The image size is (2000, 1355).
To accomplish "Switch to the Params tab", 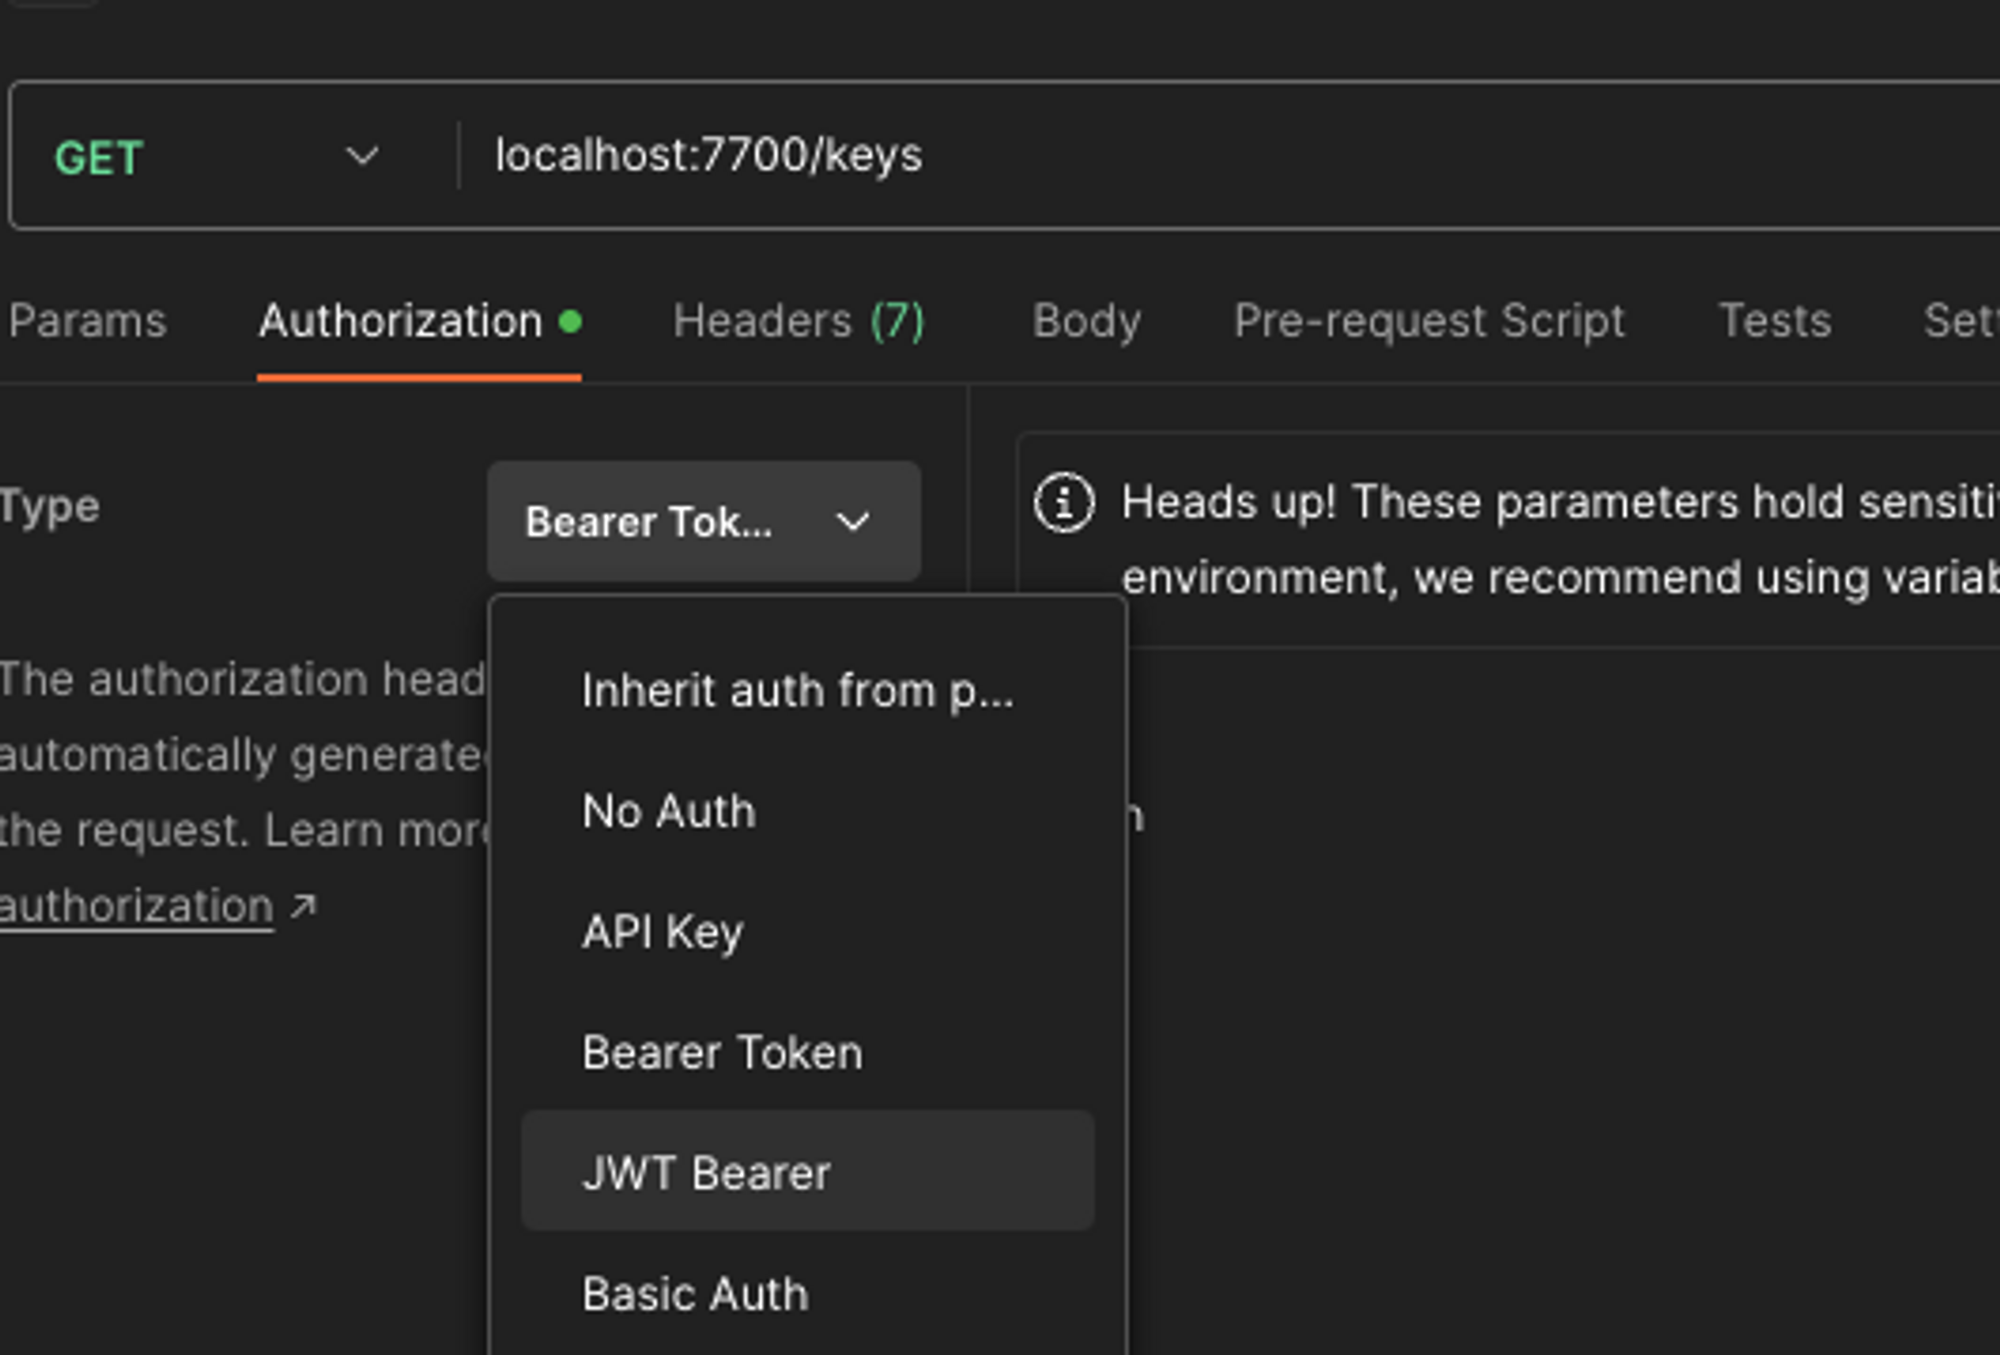I will [x=88, y=322].
